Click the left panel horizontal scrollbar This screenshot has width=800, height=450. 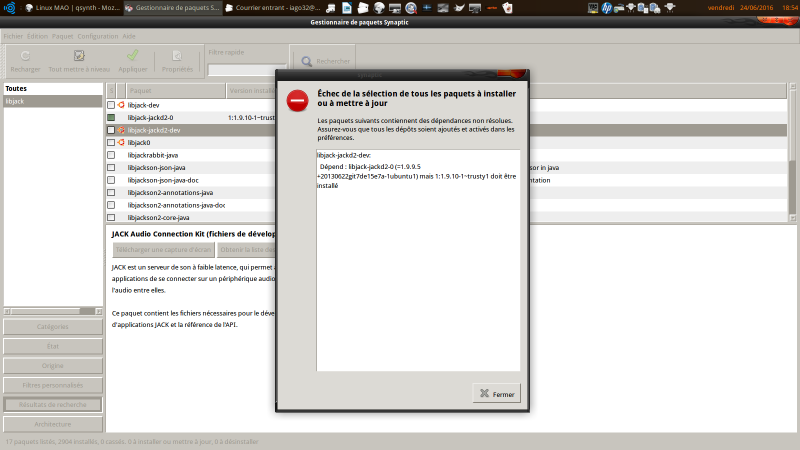(53, 311)
